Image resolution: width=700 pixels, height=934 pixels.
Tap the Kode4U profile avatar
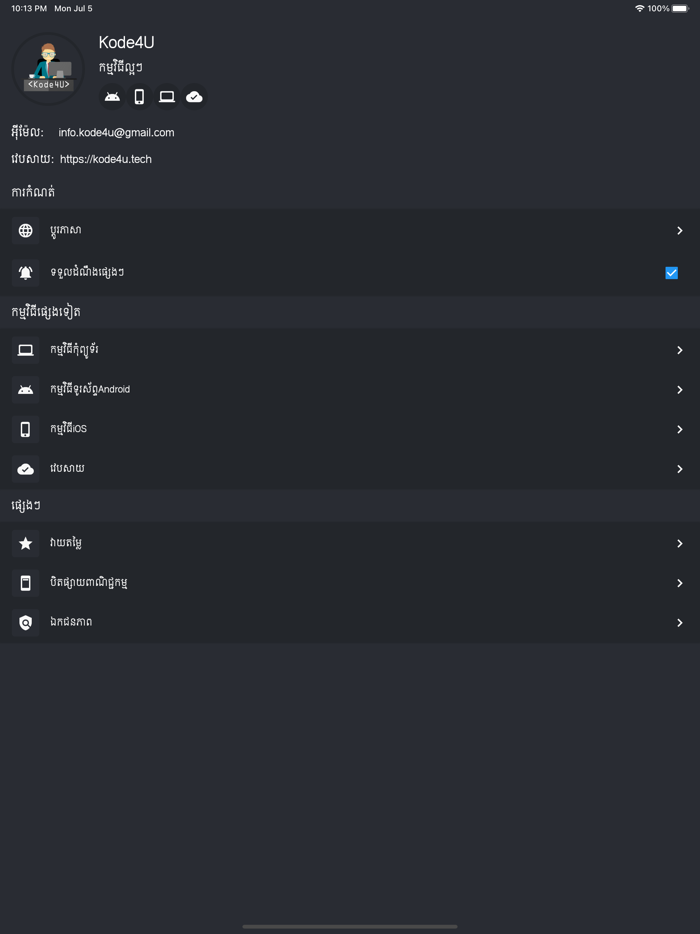pyautogui.click(x=48, y=69)
